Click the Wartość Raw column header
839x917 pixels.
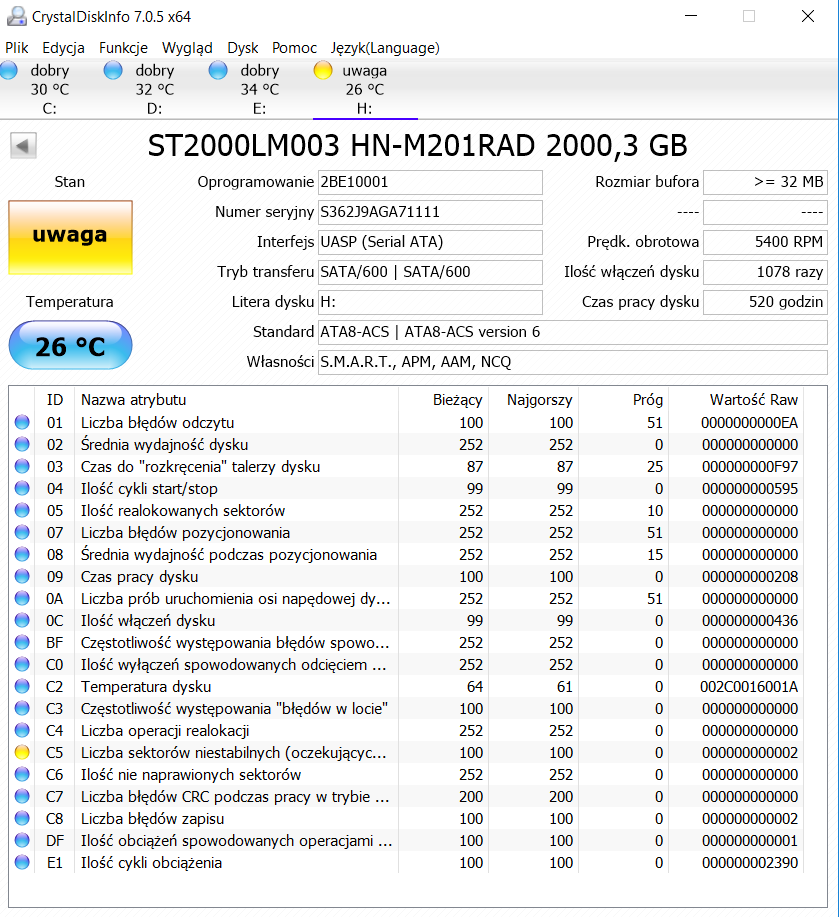[736, 399]
